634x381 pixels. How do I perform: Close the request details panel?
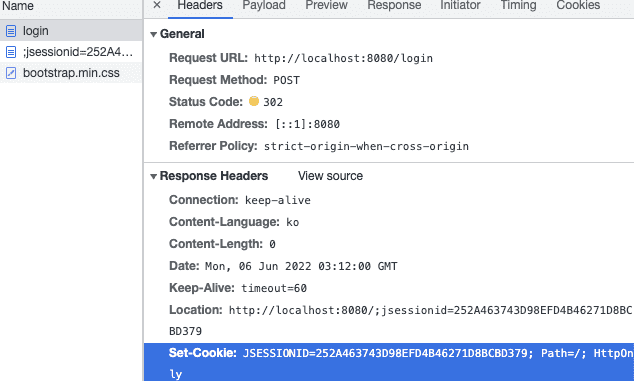[x=157, y=5]
